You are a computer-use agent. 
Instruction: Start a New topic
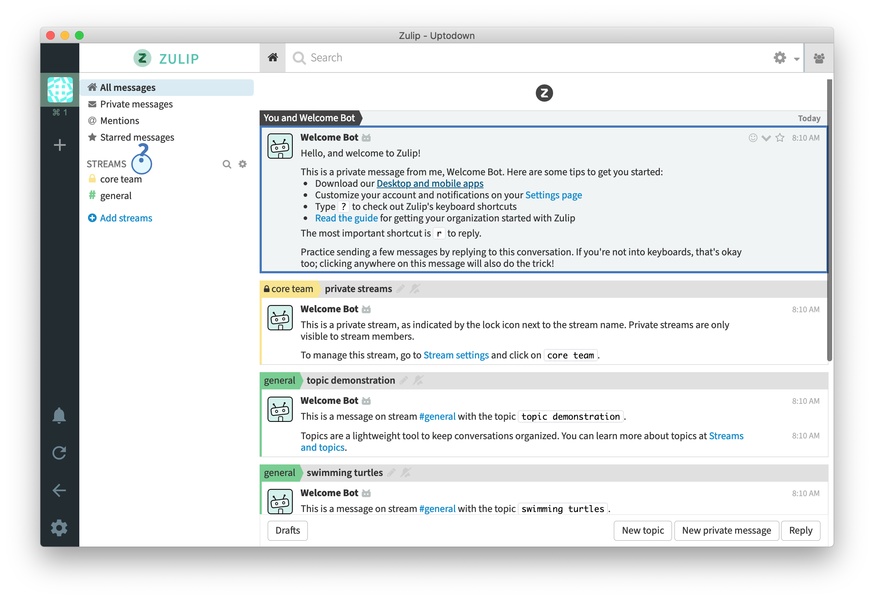click(x=643, y=530)
